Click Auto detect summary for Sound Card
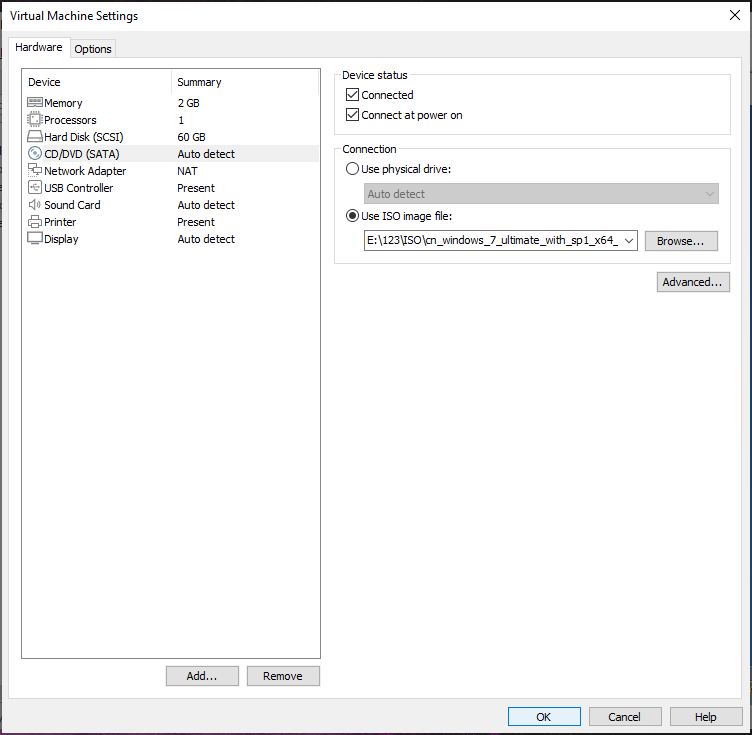 coord(206,205)
